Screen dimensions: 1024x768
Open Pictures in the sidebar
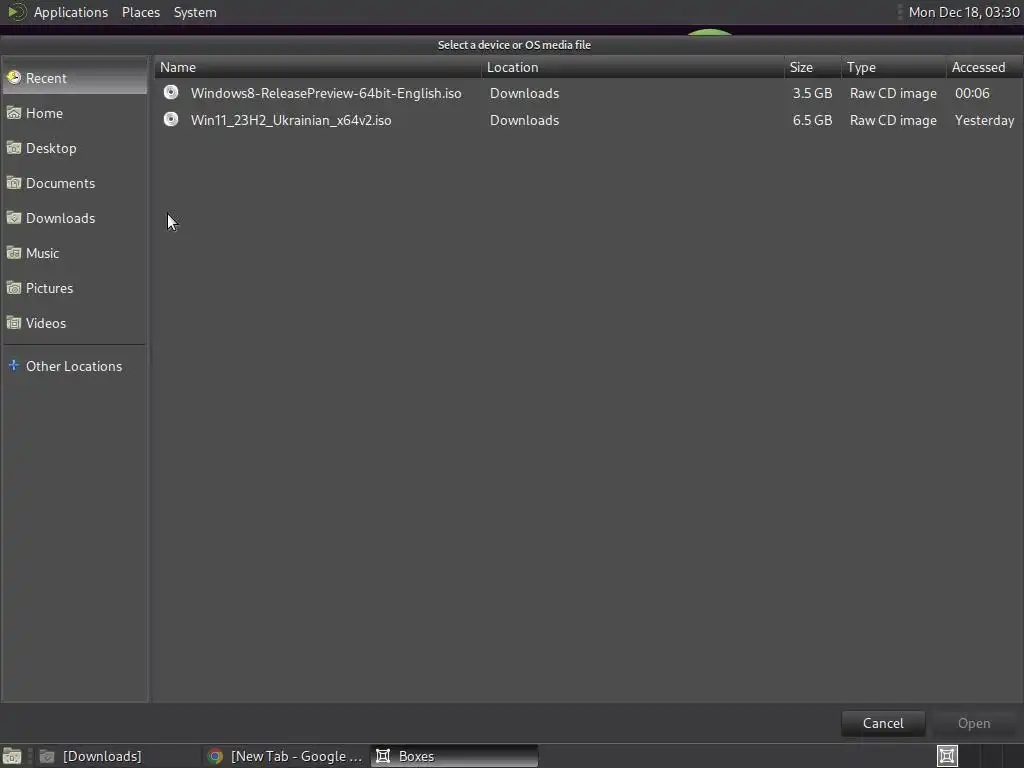74,288
